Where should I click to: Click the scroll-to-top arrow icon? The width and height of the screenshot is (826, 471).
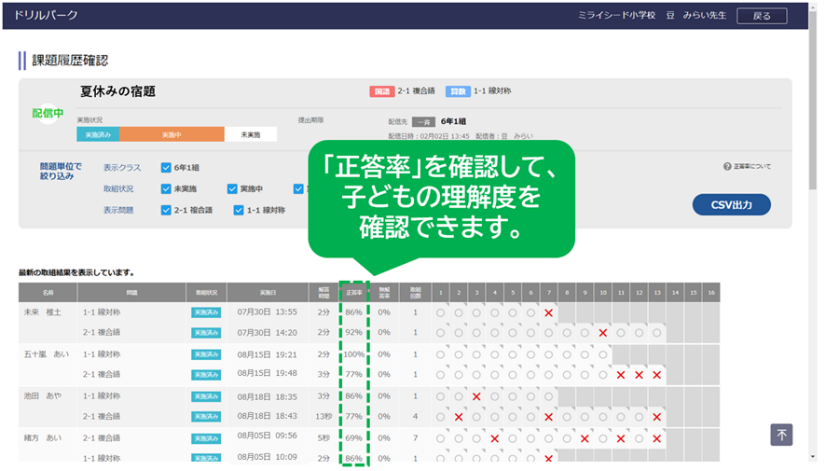(x=781, y=435)
